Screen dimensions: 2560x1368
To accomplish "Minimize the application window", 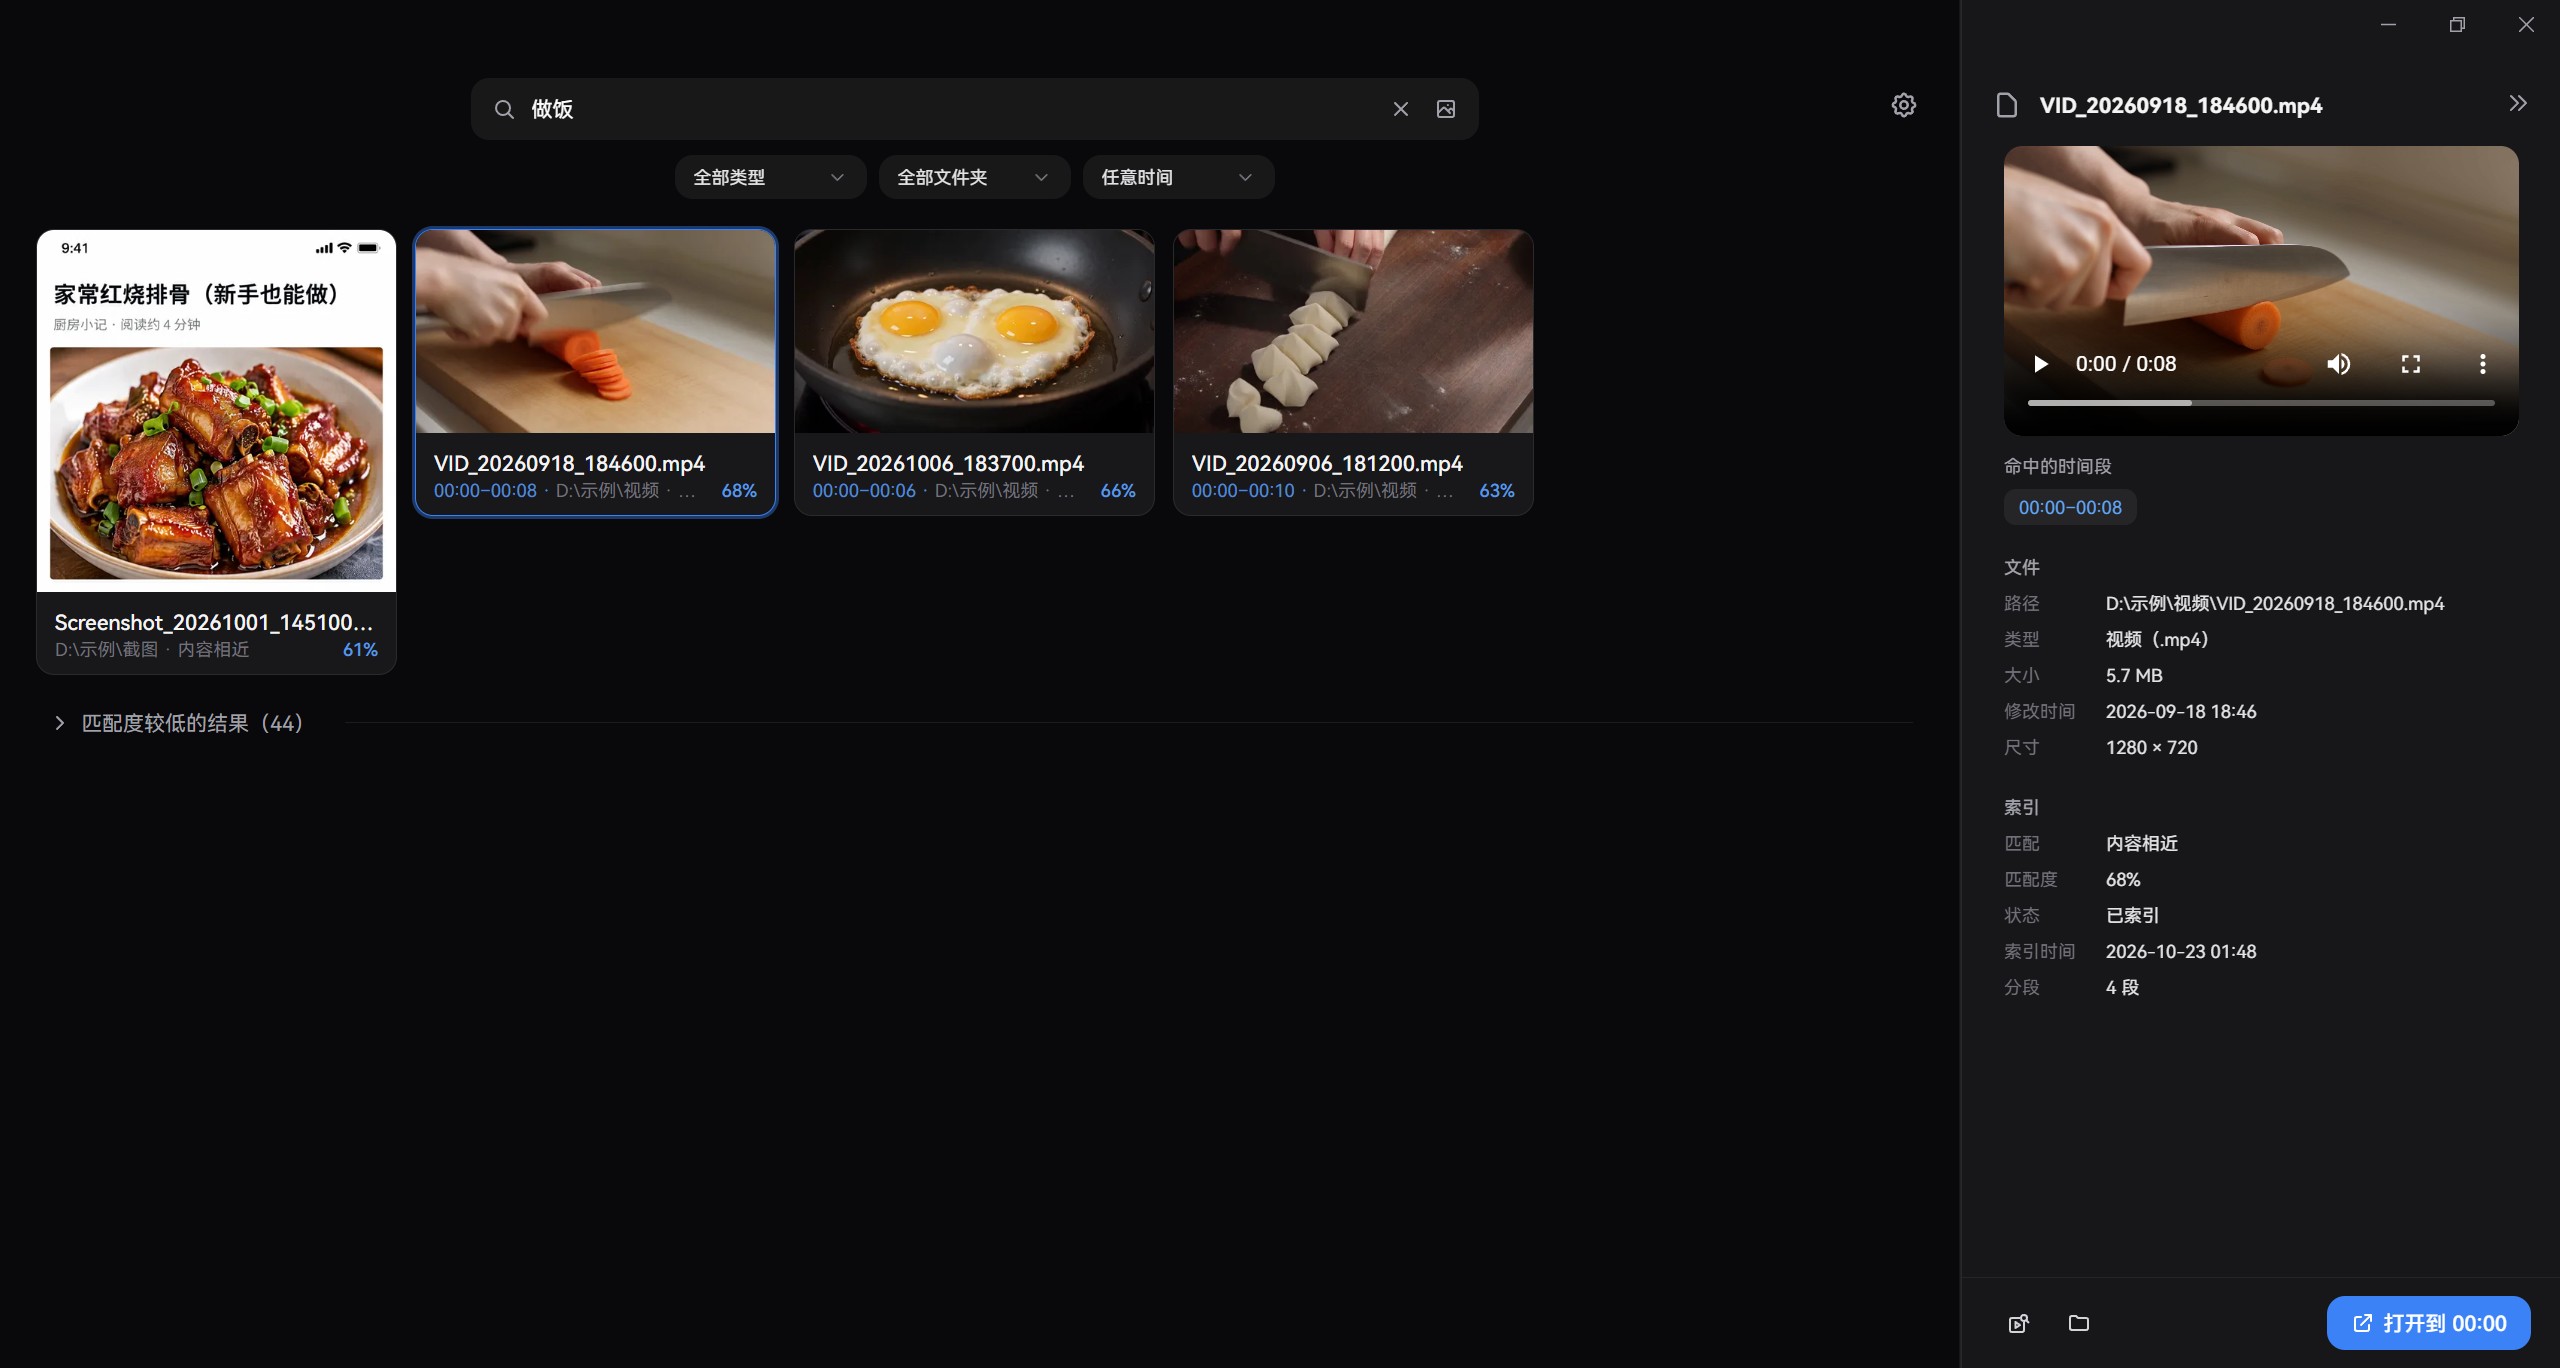I will [2388, 25].
